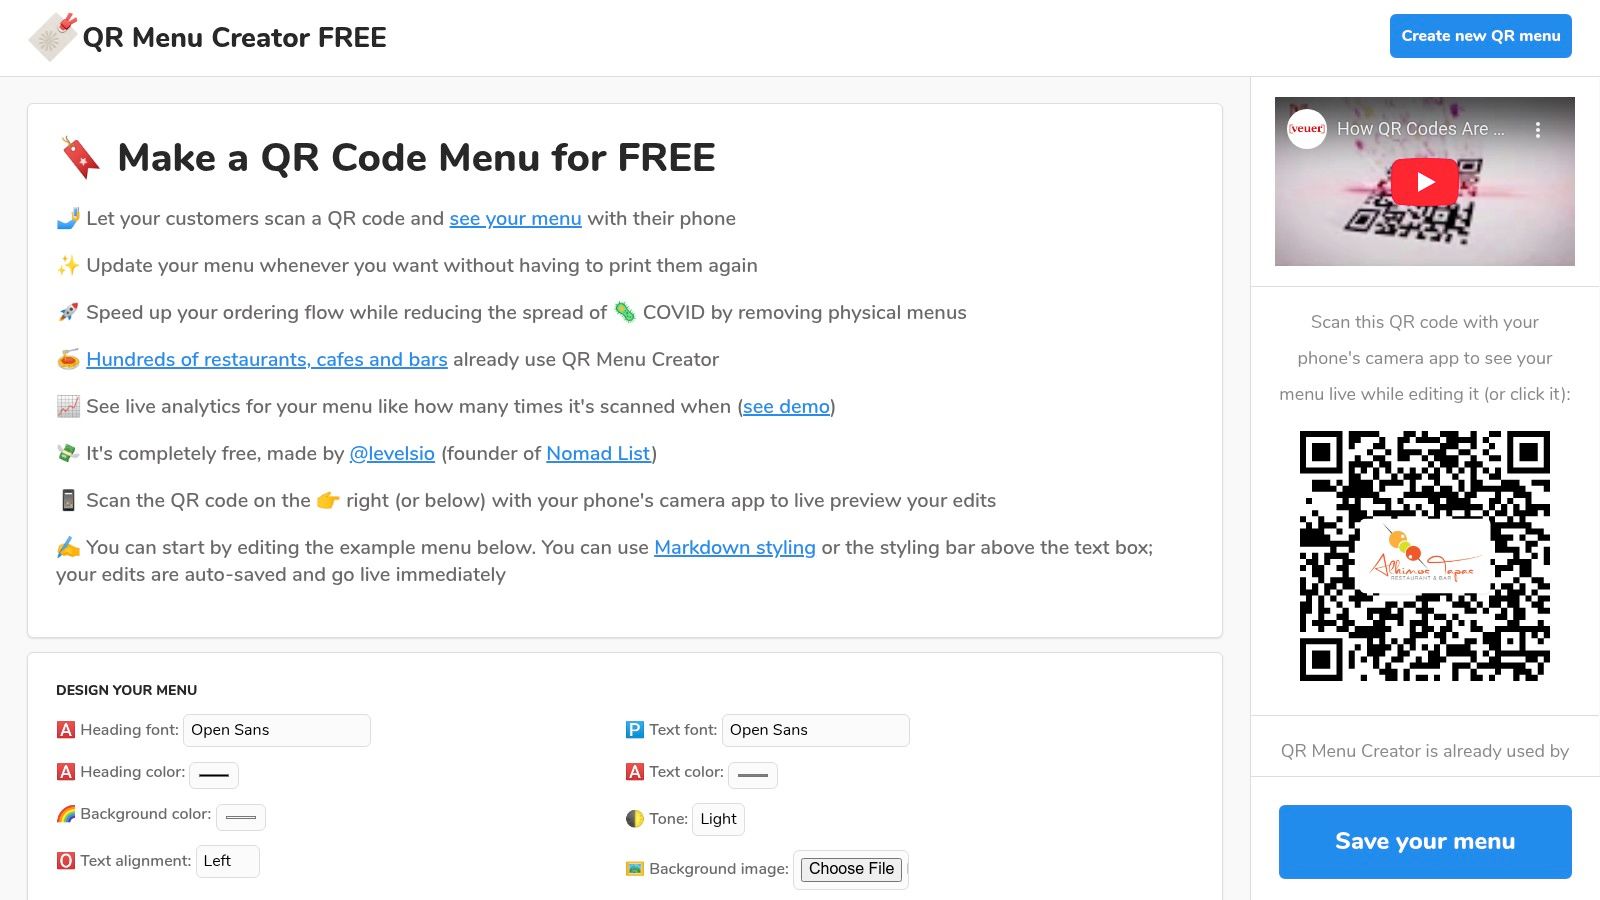The width and height of the screenshot is (1600, 900).
Task: Click QR Menu Creator is already used by text
Action: point(1425,751)
